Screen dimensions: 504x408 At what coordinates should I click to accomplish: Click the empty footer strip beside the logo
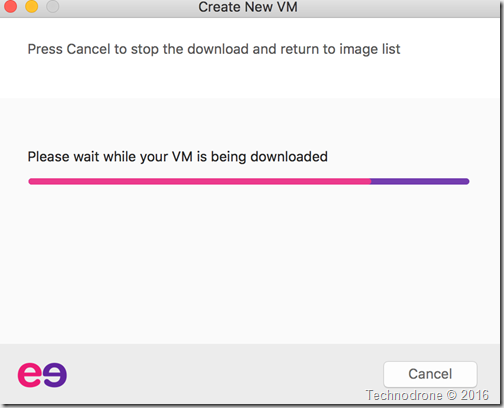(223, 374)
